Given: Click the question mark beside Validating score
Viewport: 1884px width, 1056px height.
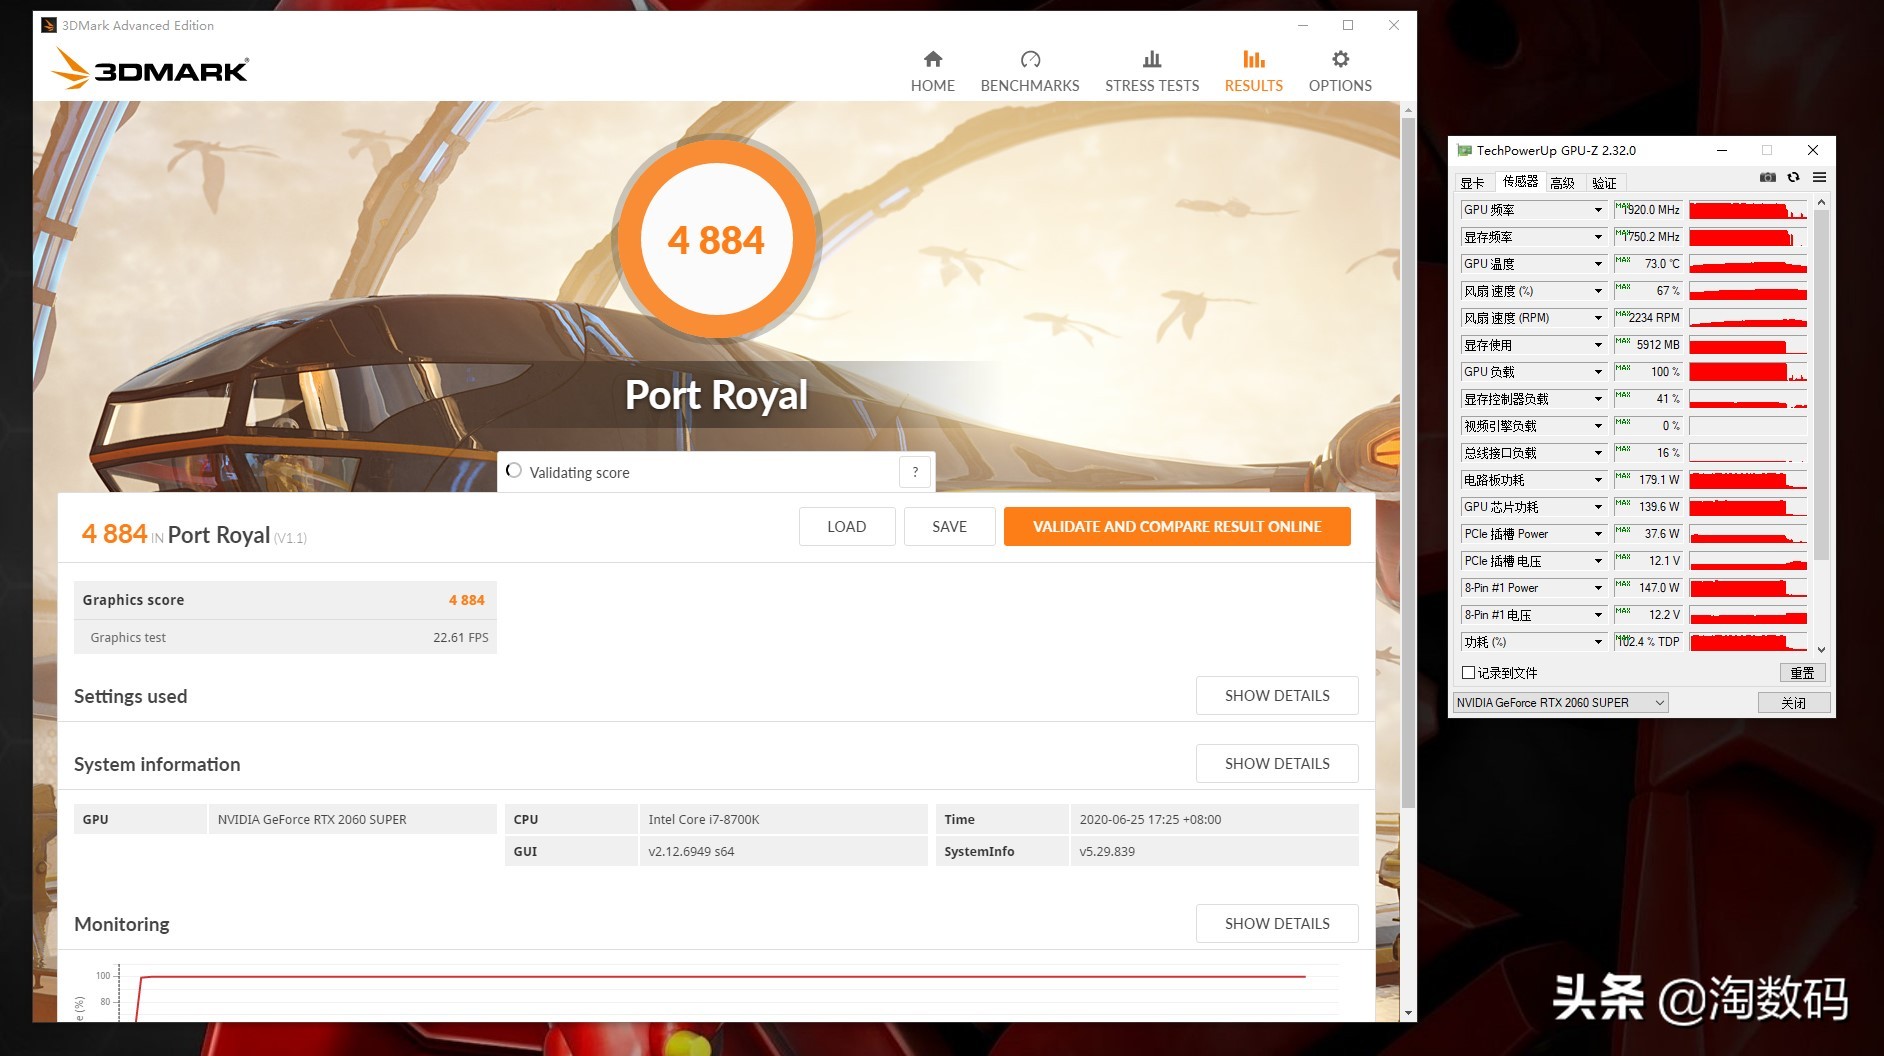Looking at the screenshot, I should coord(915,472).
